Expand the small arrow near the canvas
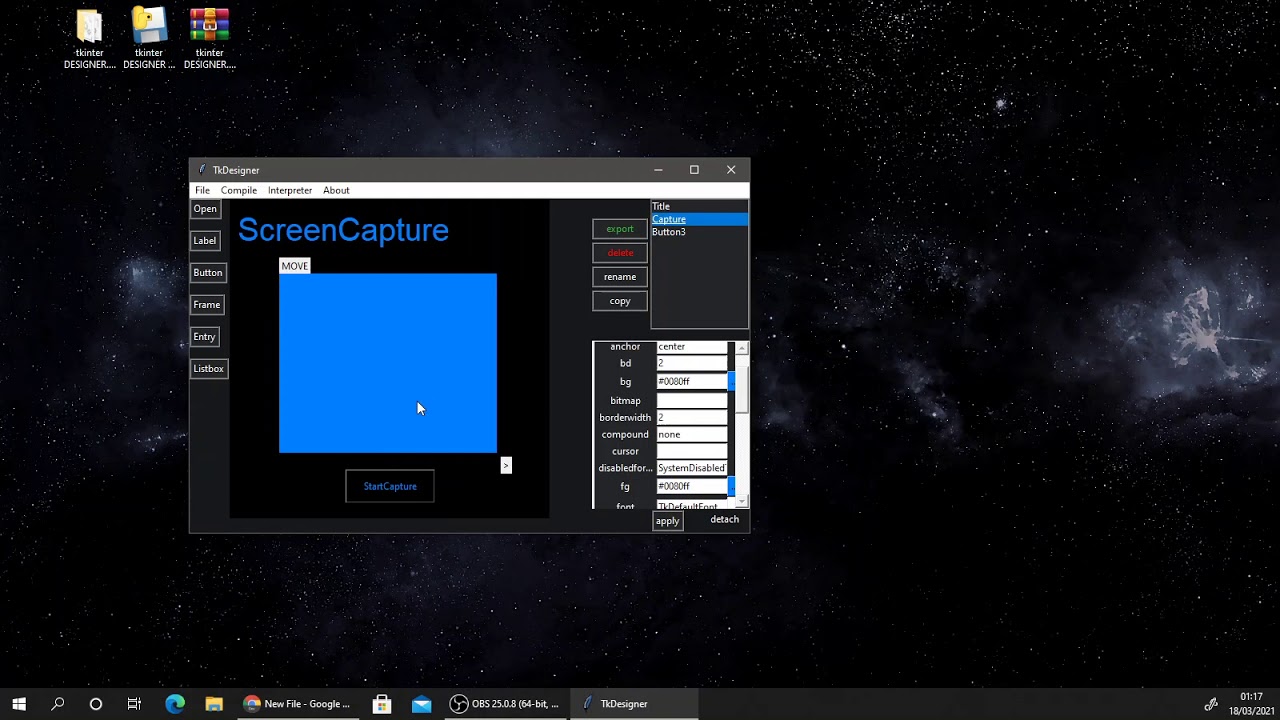Image resolution: width=1280 pixels, height=720 pixels. (x=505, y=465)
